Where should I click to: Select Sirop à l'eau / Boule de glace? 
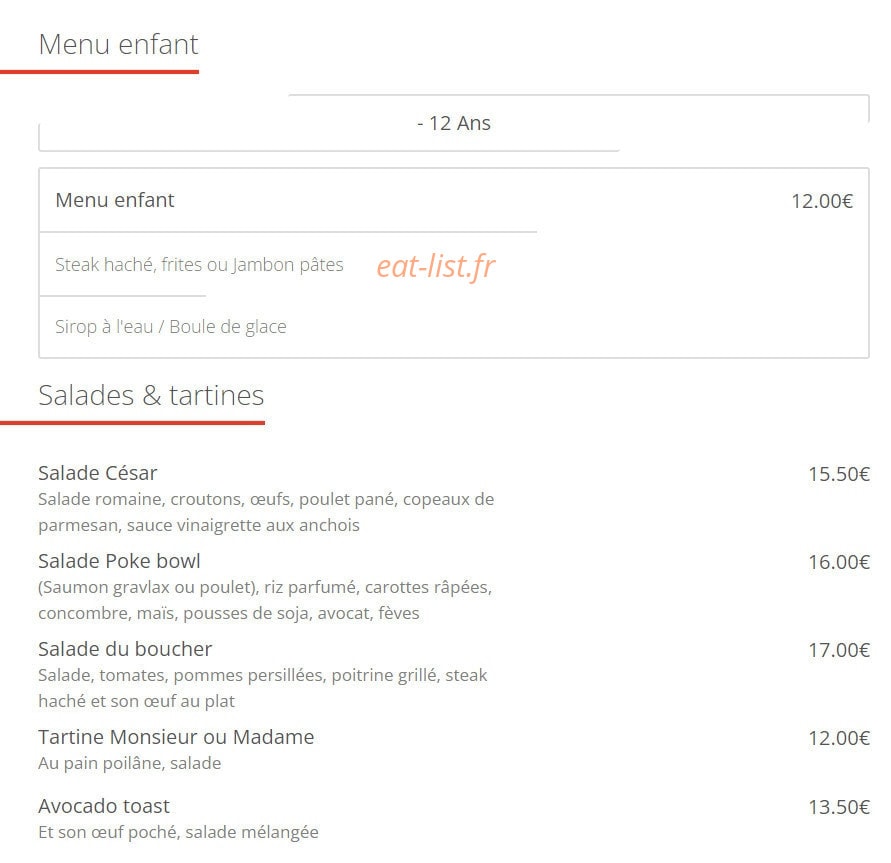170,327
